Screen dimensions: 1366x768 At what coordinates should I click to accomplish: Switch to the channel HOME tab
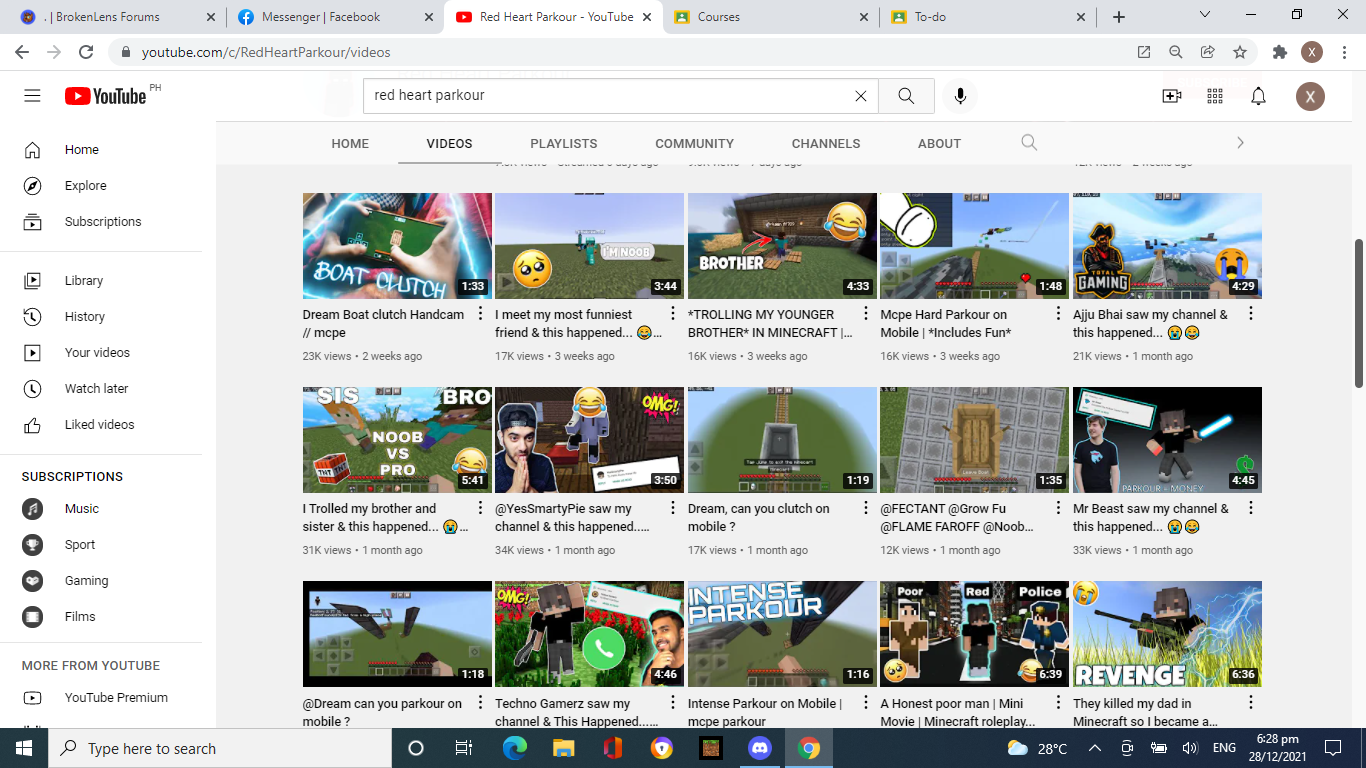point(350,143)
